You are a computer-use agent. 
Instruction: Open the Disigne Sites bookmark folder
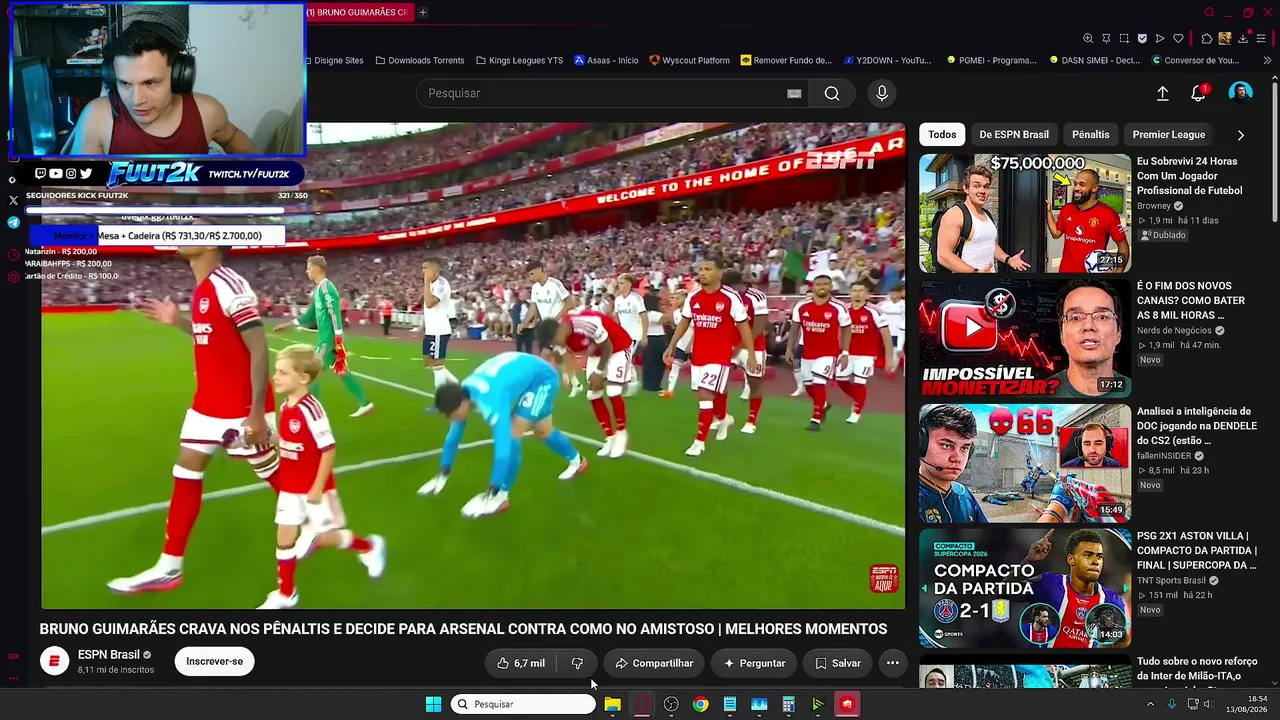pos(333,60)
